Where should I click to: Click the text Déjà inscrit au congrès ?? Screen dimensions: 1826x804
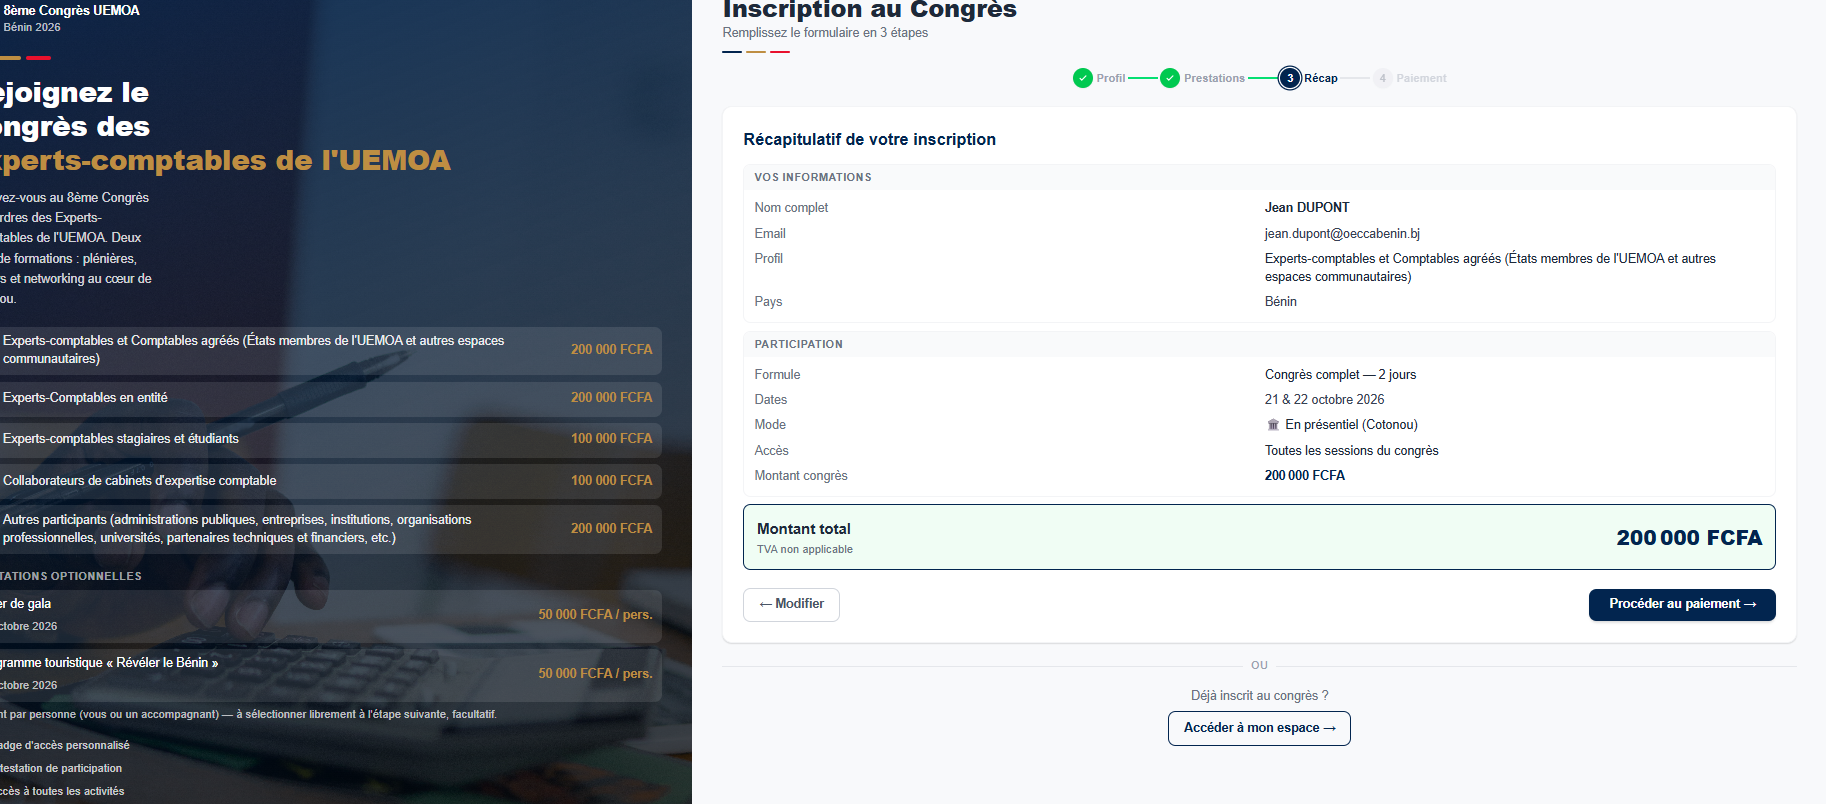[1260, 696]
